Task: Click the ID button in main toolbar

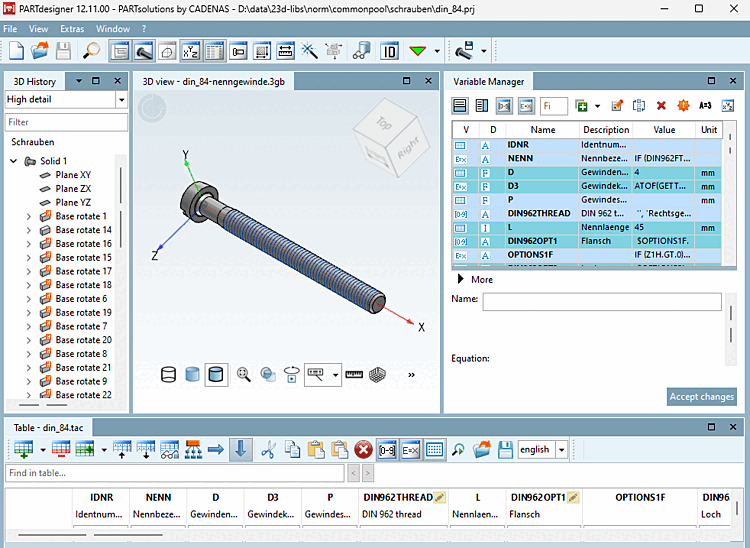Action: point(389,50)
